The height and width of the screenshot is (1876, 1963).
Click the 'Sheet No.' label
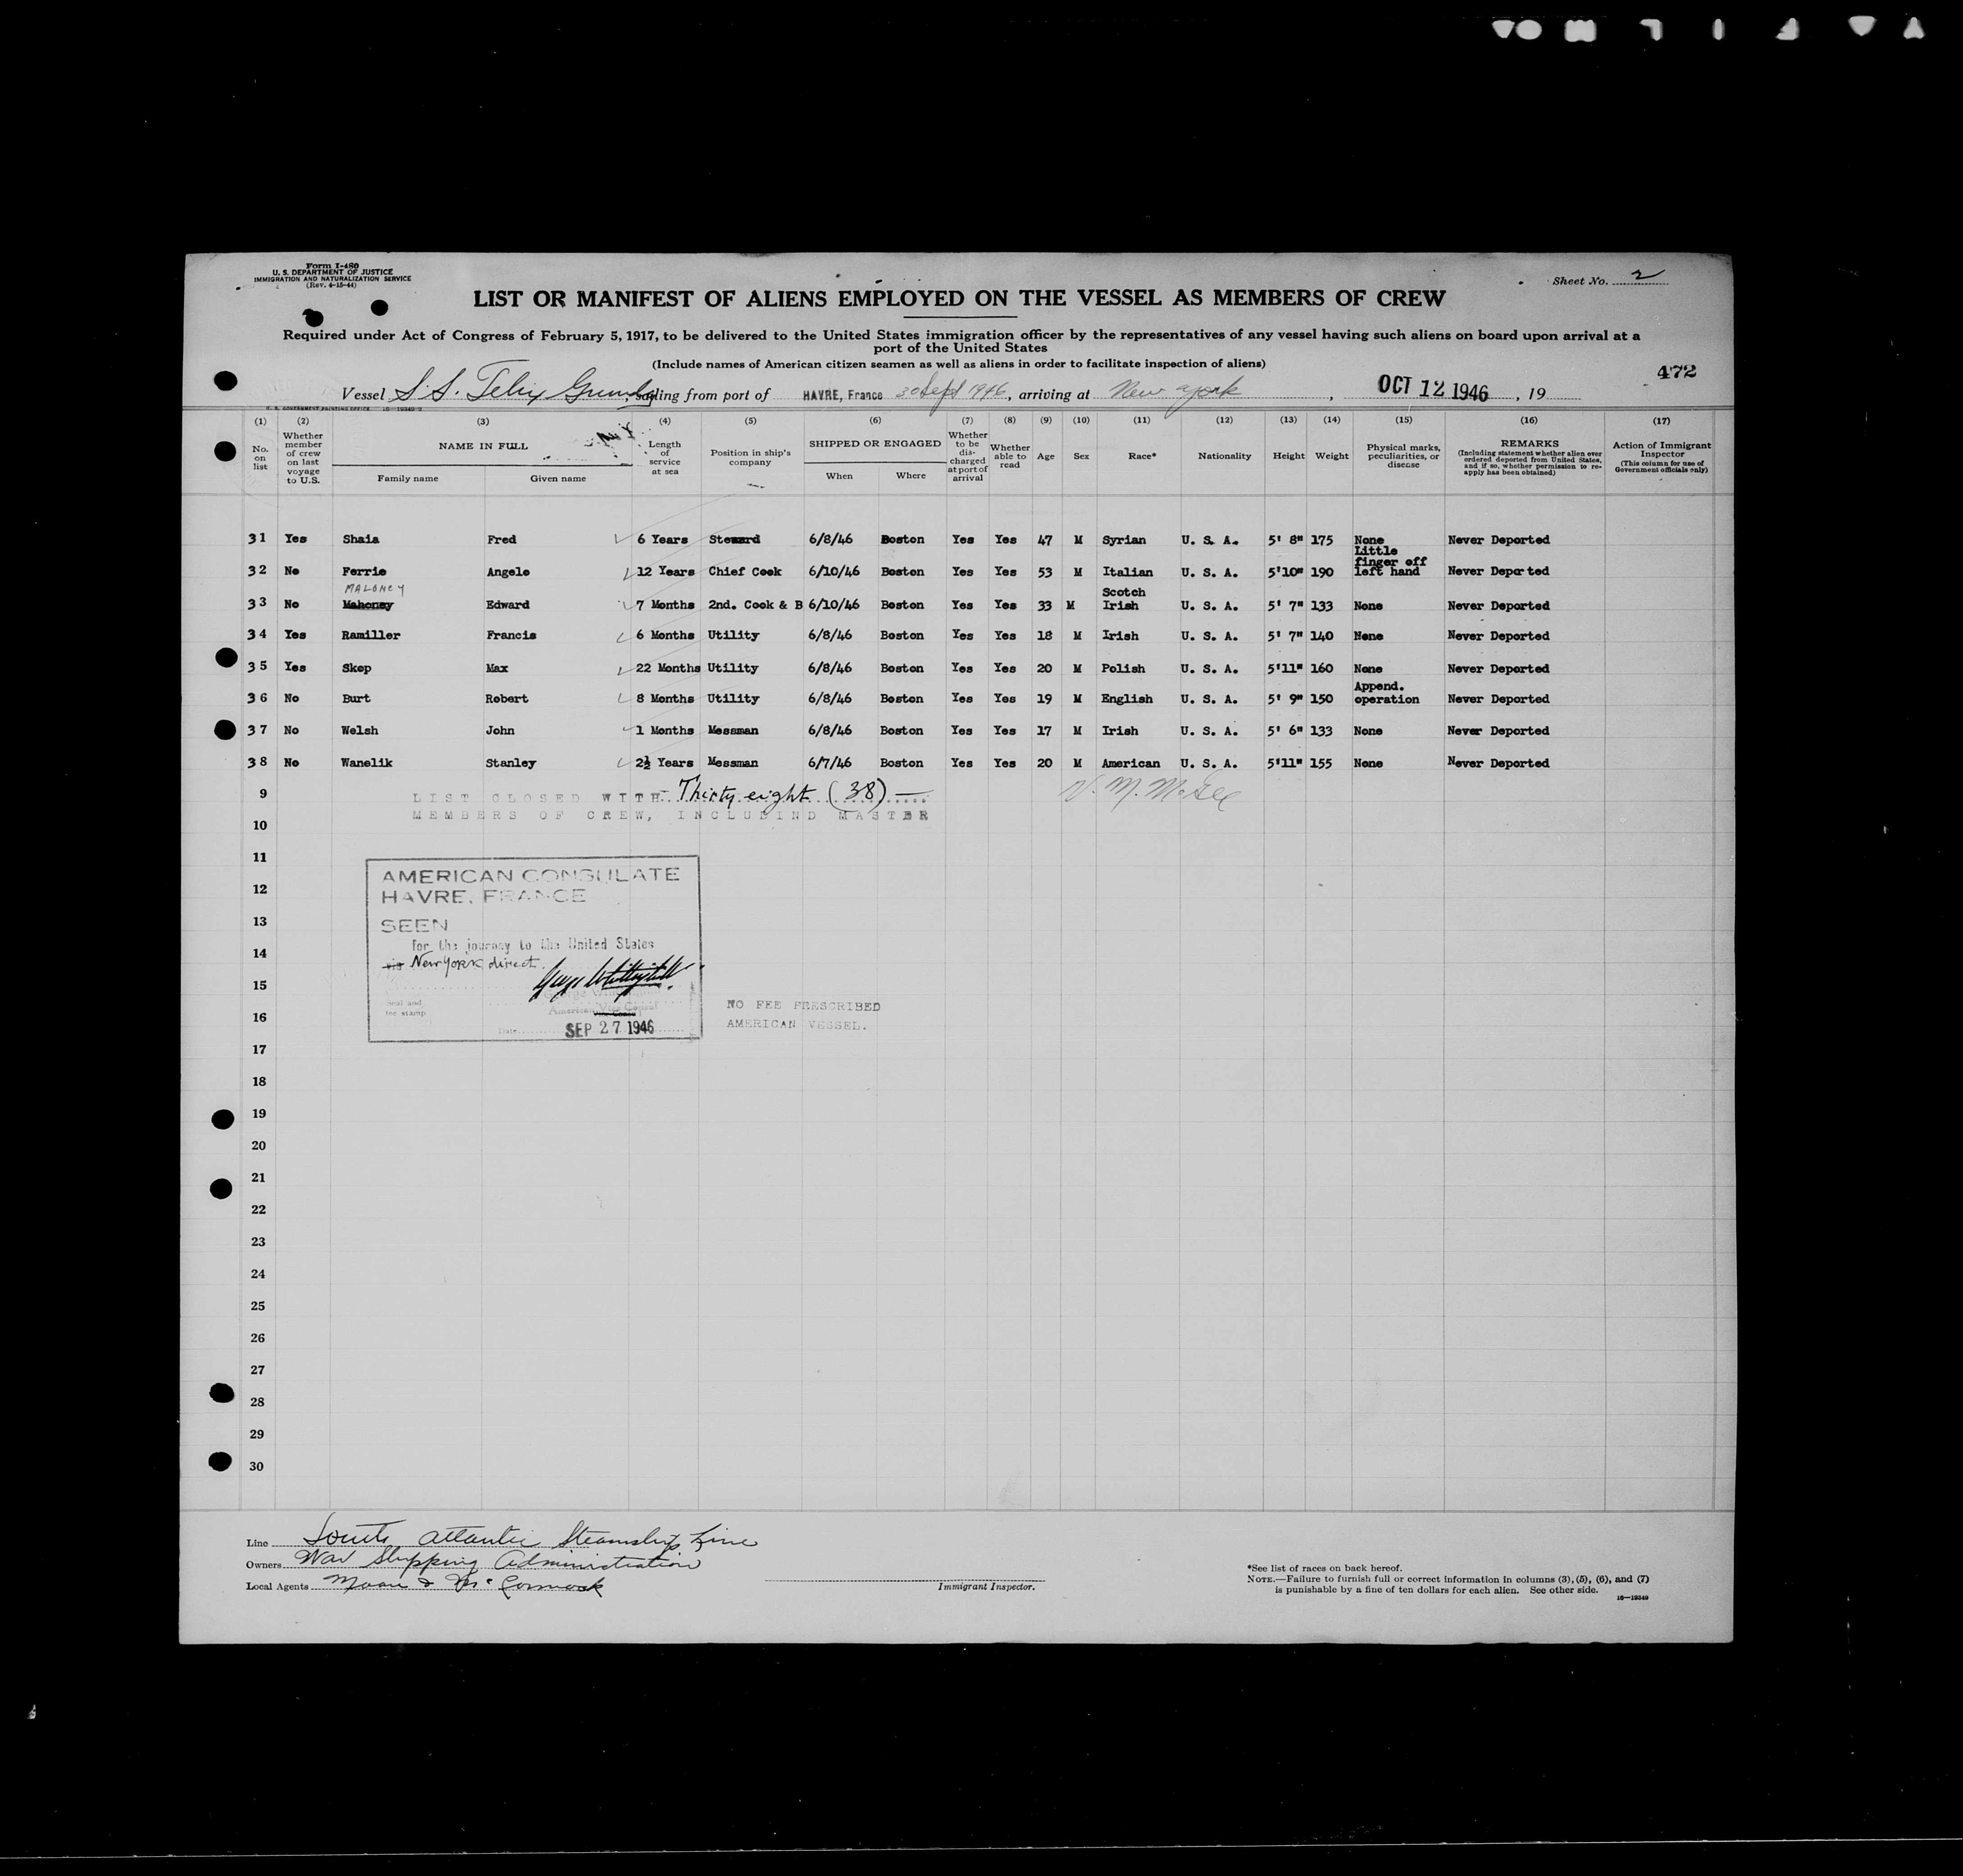1580,281
